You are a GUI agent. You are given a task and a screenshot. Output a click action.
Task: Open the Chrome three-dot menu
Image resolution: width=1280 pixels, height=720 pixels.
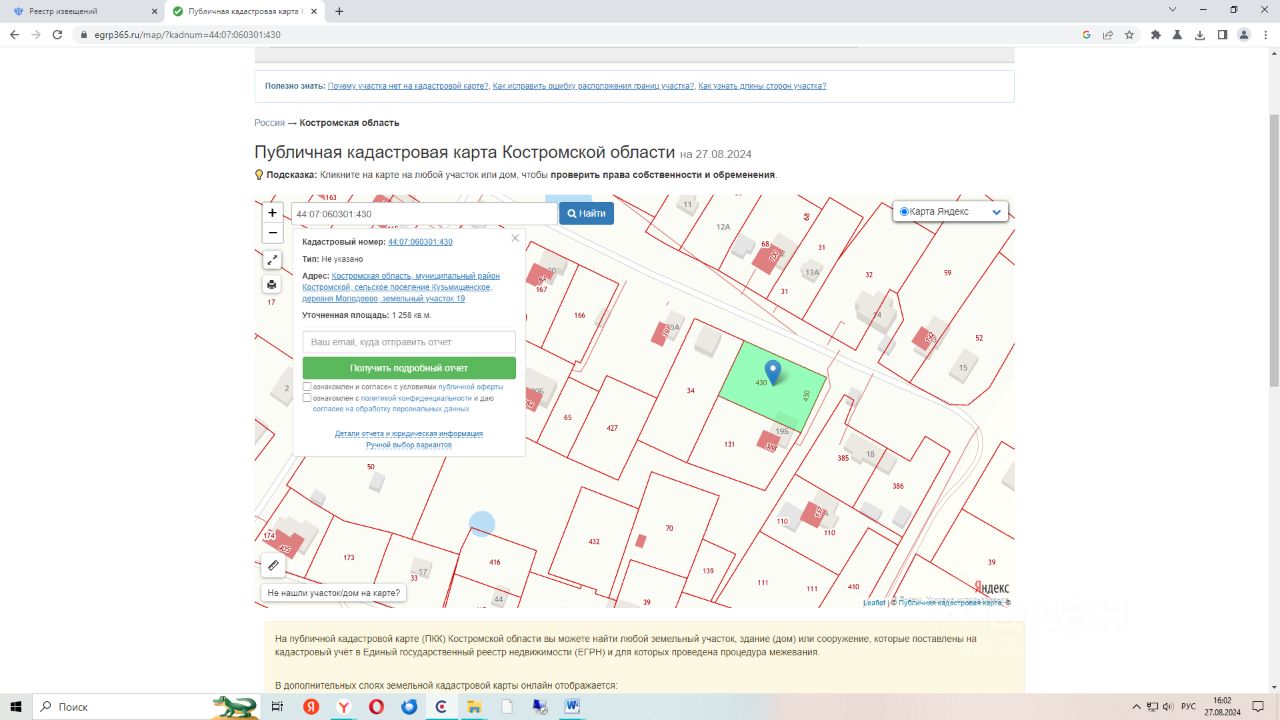(x=1265, y=34)
